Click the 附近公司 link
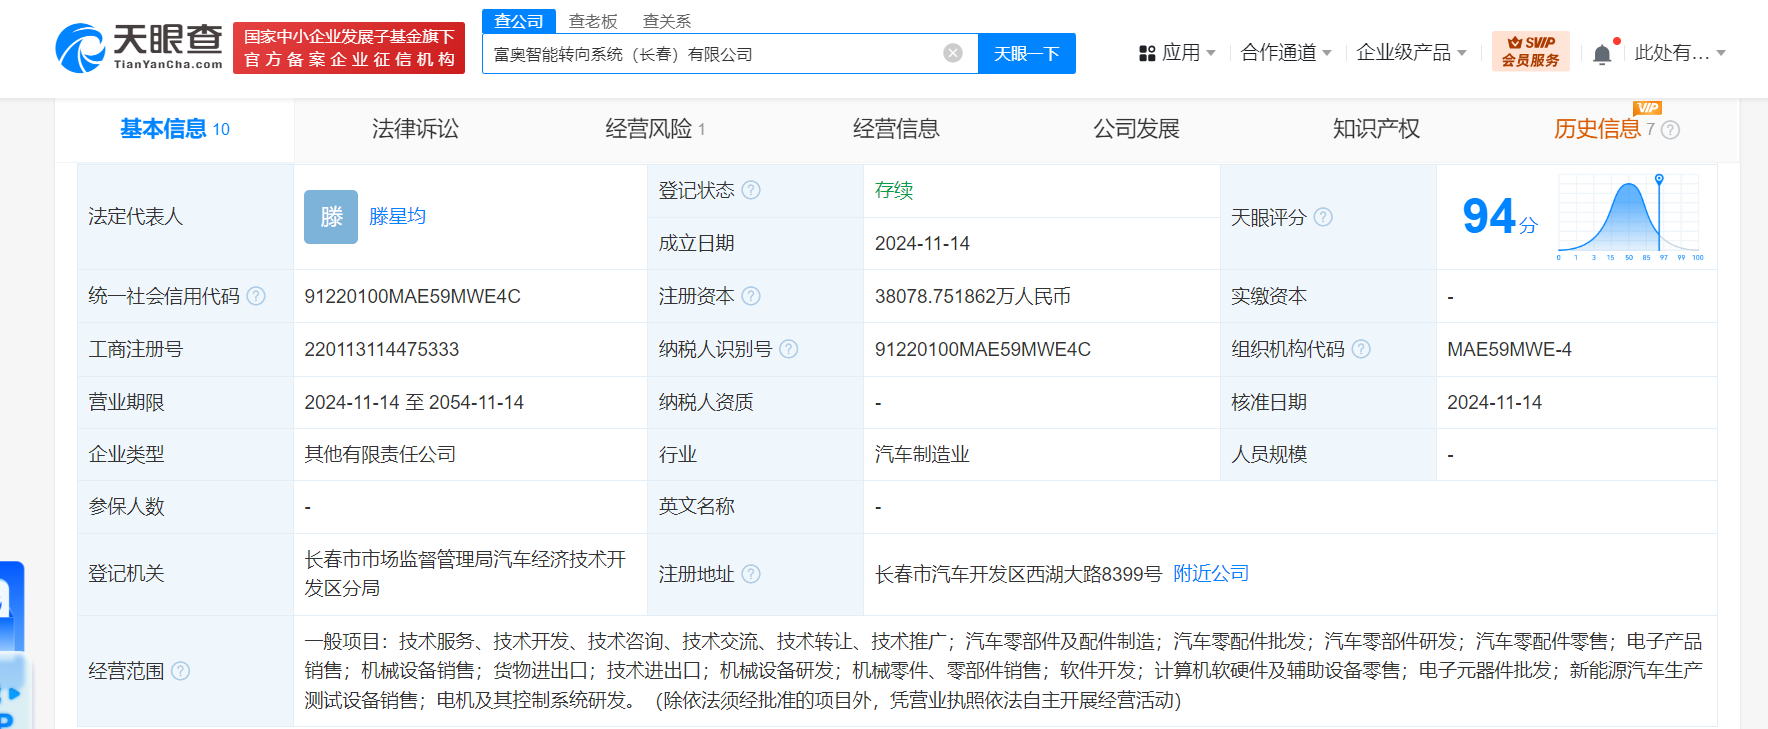This screenshot has width=1768, height=729. [1210, 574]
